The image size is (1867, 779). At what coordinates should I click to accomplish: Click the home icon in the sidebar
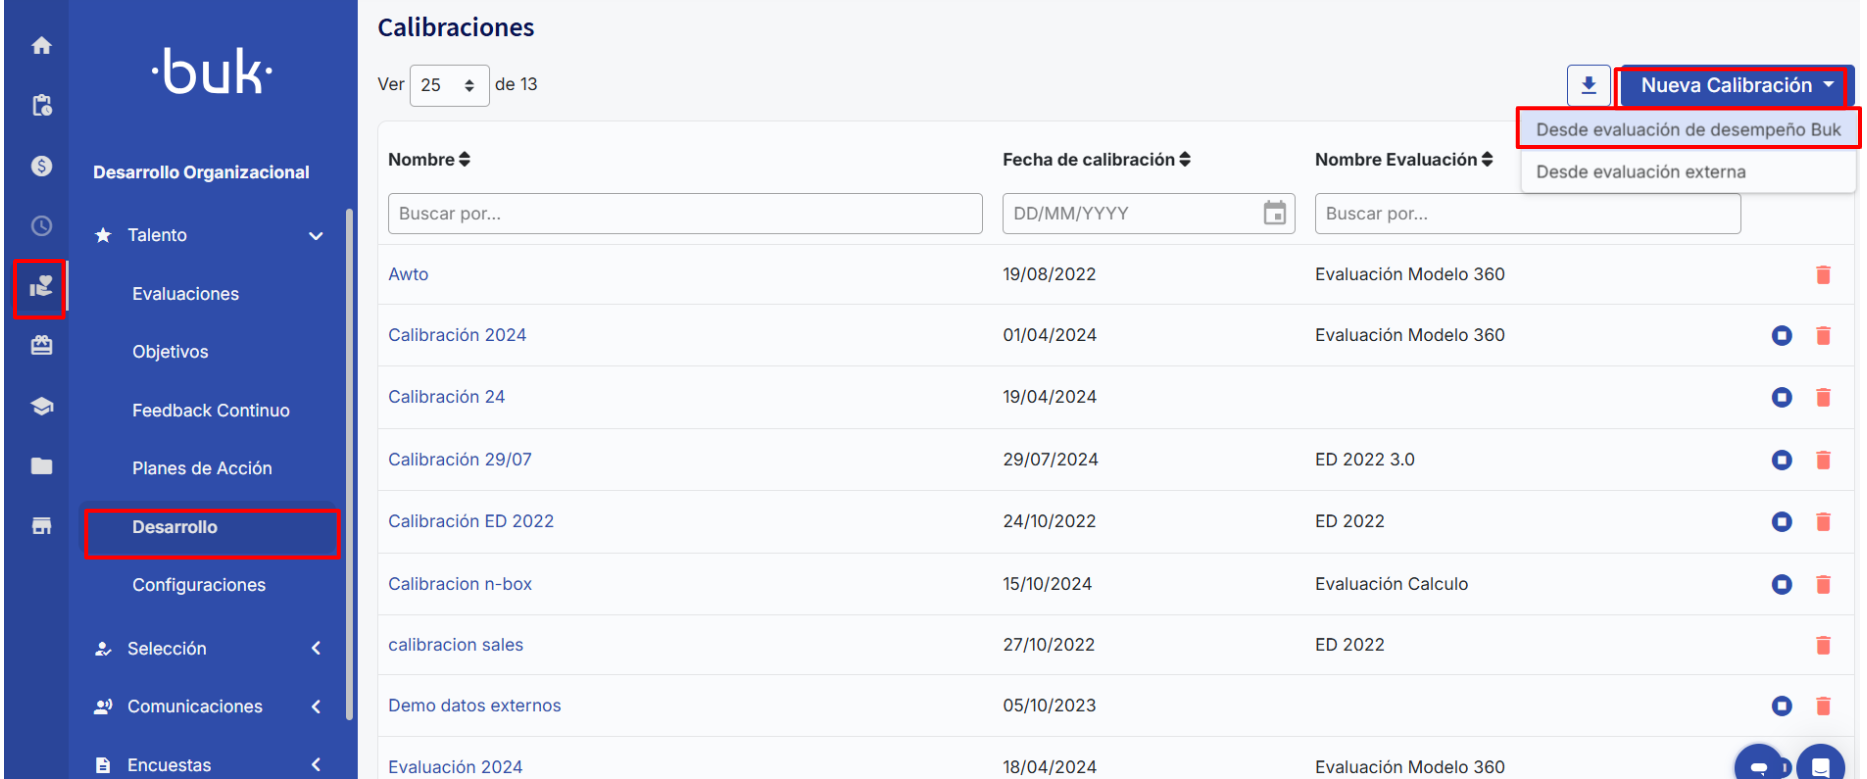[41, 46]
